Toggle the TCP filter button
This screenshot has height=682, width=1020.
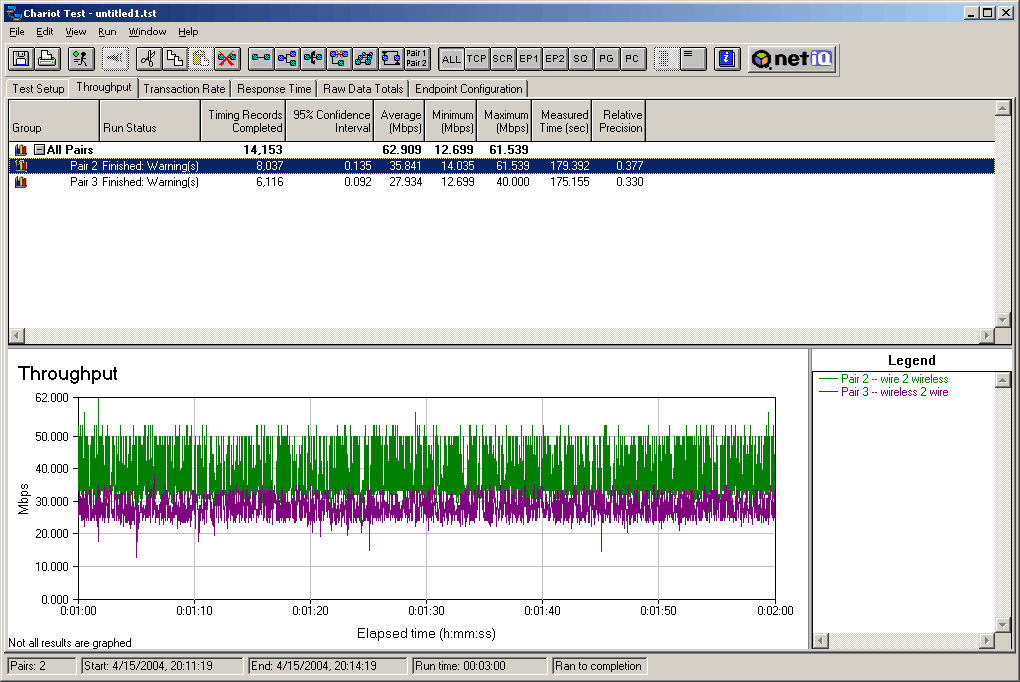[x=477, y=59]
